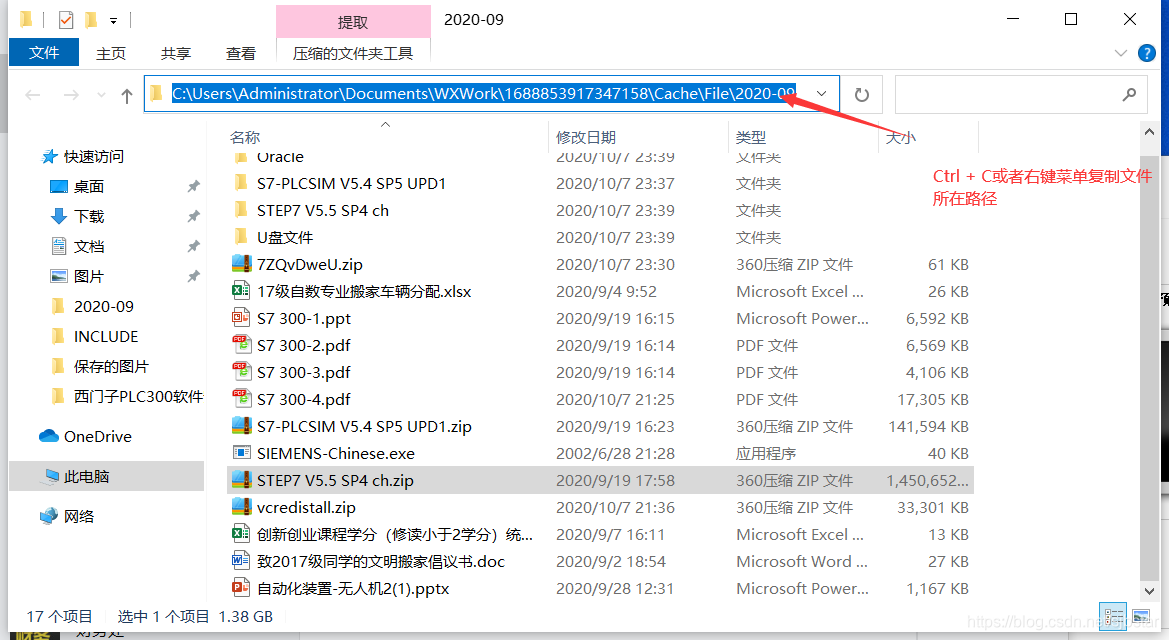
Task: Select 快速访问 in navigation pane
Action: (93, 157)
